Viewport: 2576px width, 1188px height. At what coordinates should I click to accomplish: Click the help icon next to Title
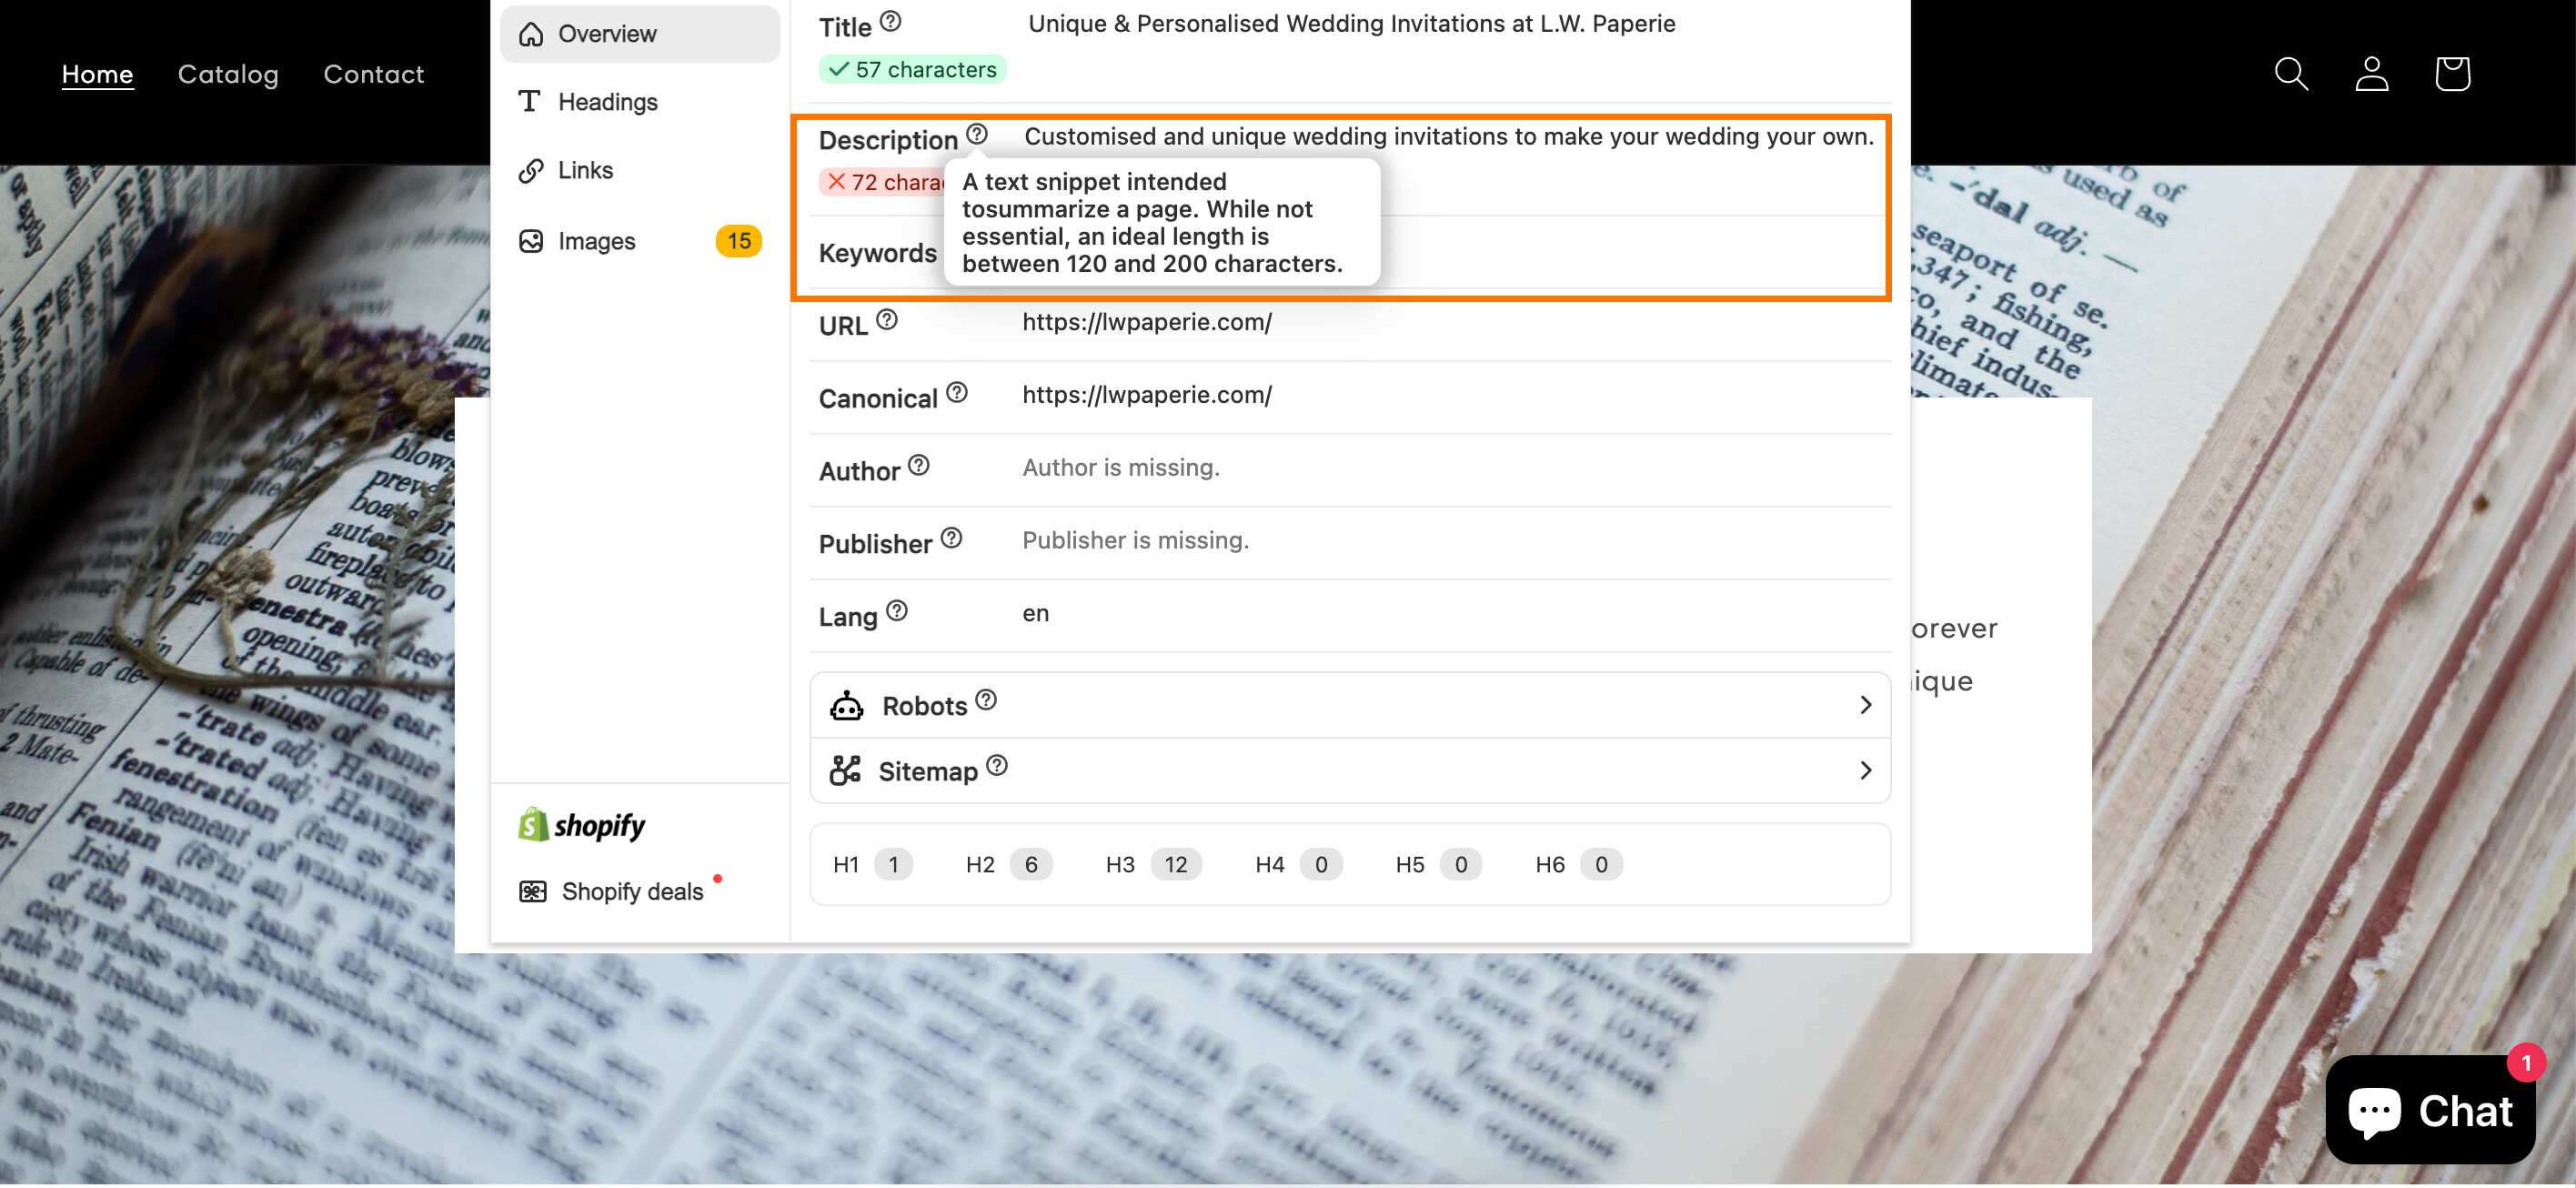point(890,21)
